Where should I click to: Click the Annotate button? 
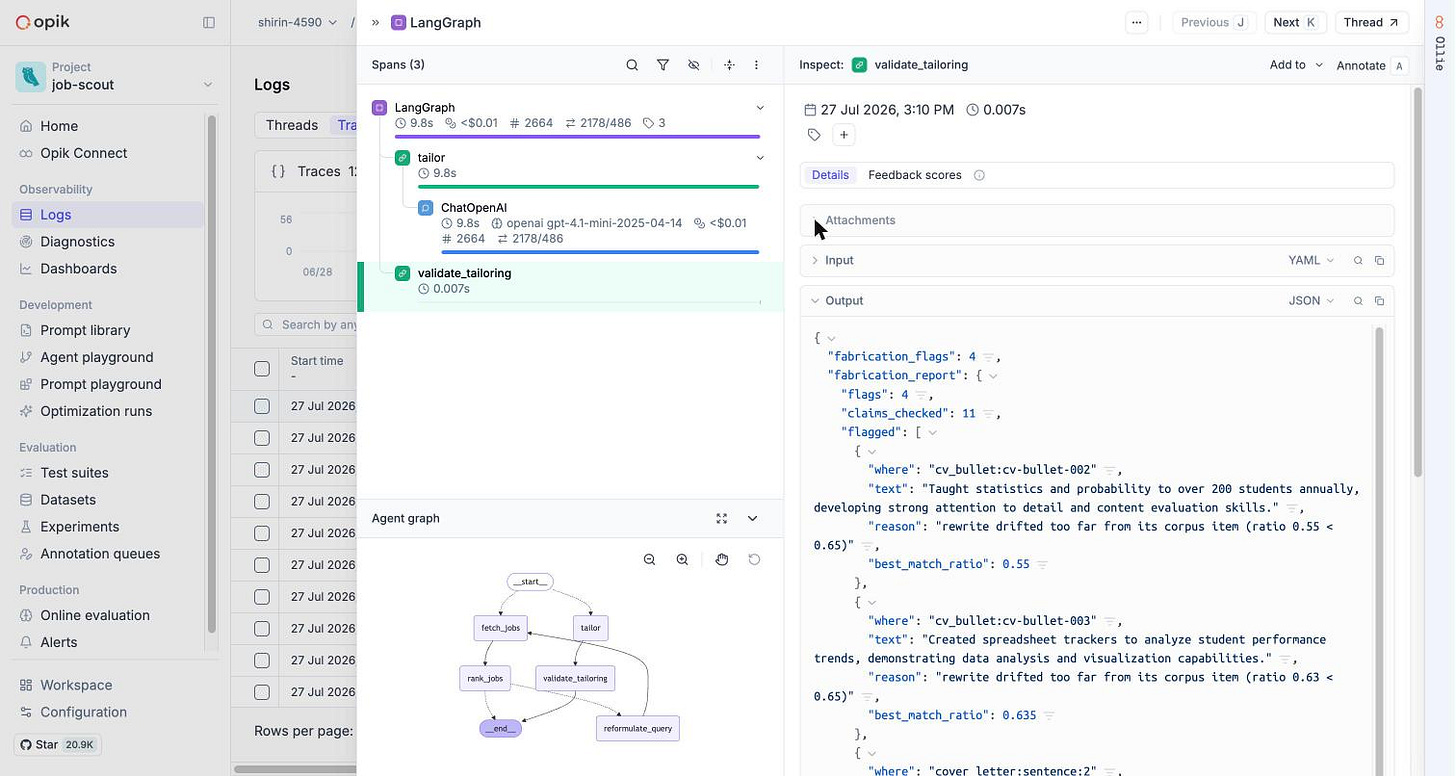click(x=1372, y=65)
